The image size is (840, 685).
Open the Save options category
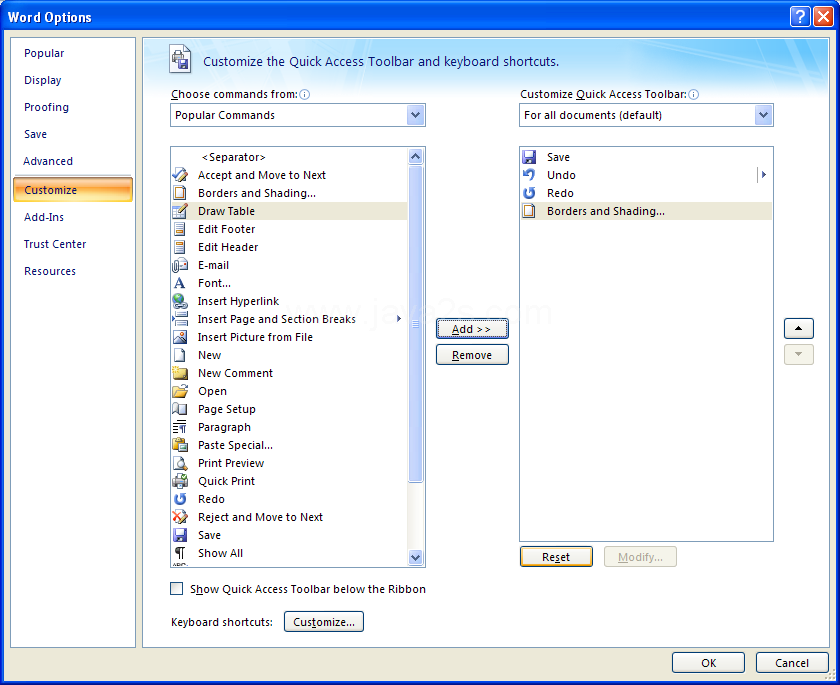pos(35,134)
